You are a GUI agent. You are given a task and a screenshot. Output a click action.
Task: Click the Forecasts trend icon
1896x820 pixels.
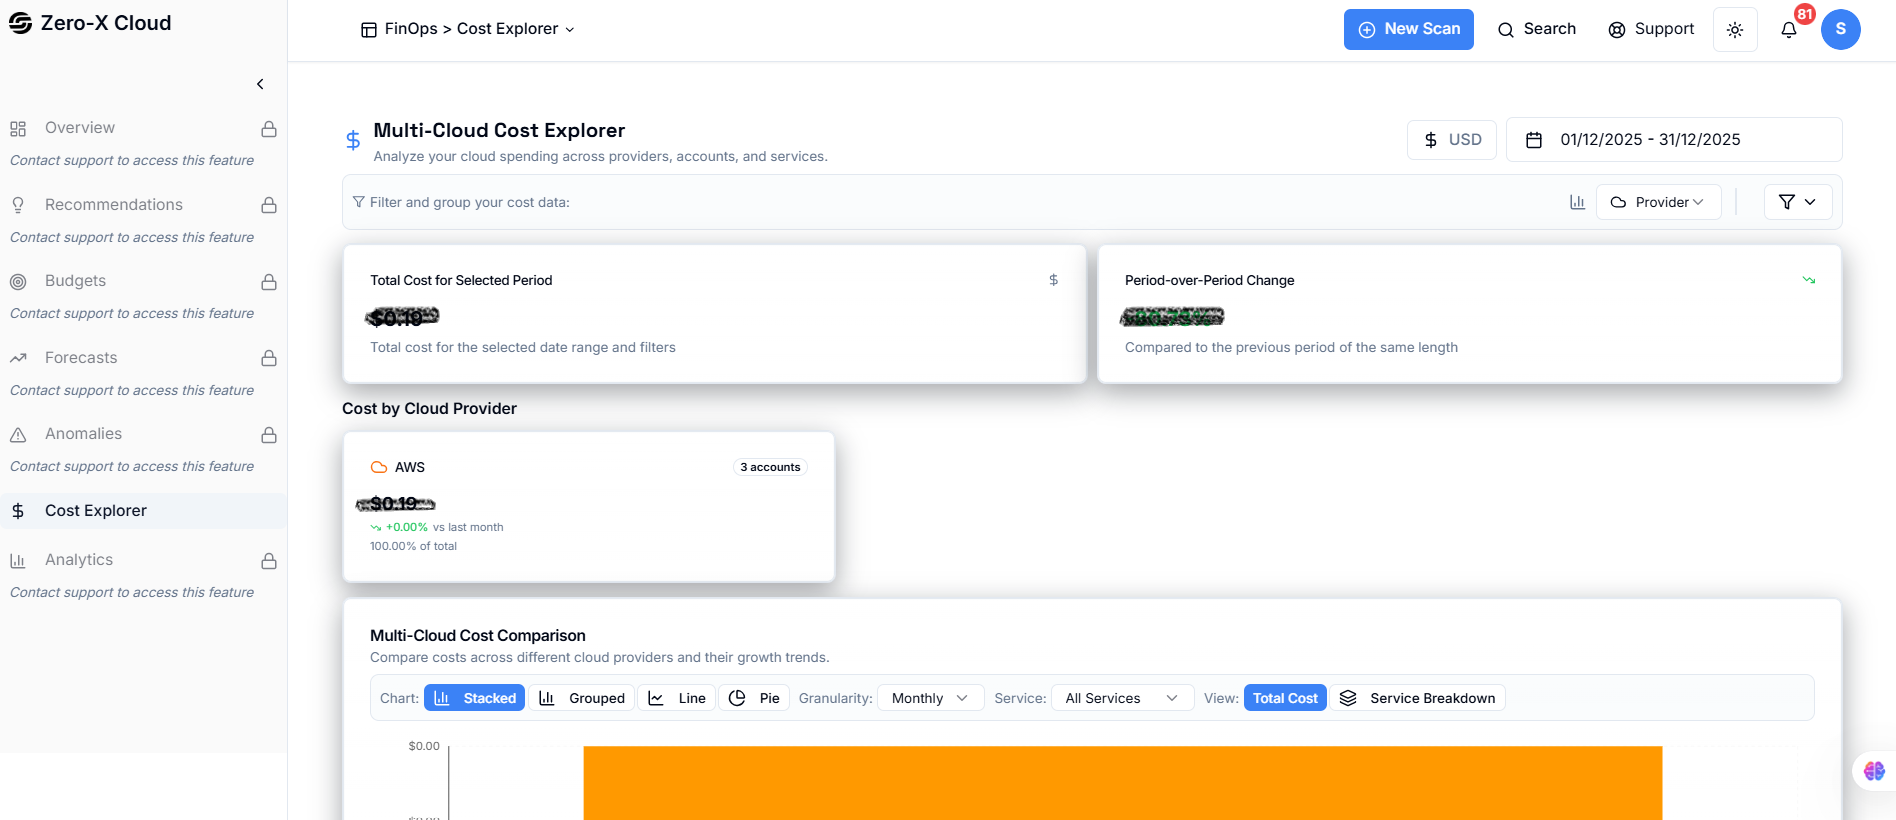point(18,358)
